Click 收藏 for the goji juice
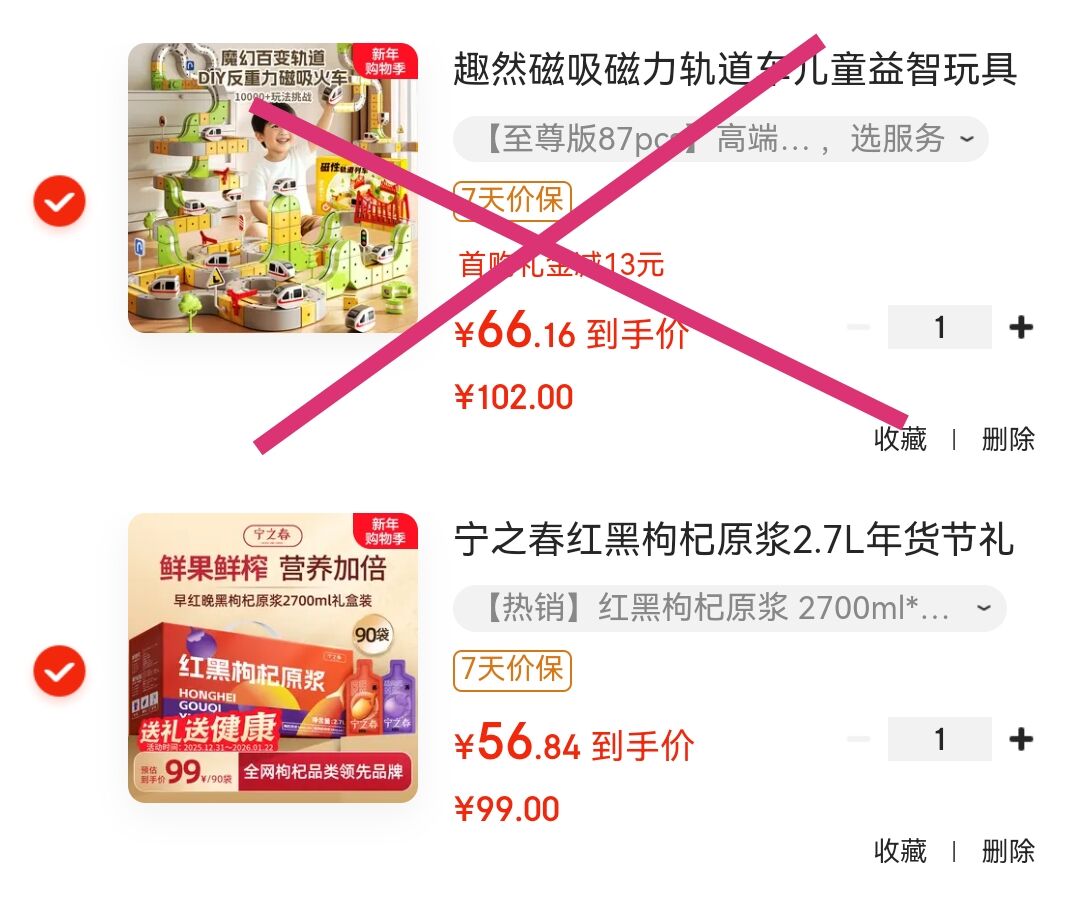 [901, 851]
